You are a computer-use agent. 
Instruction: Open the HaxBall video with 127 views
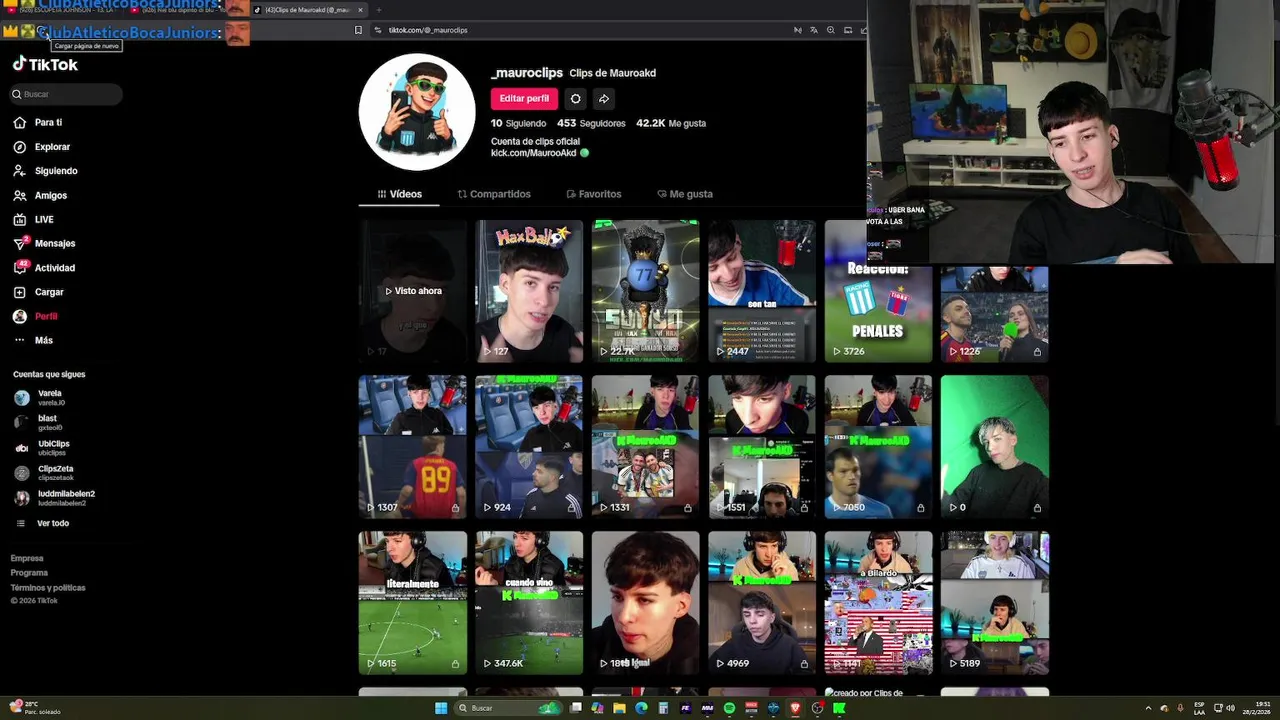click(x=529, y=291)
